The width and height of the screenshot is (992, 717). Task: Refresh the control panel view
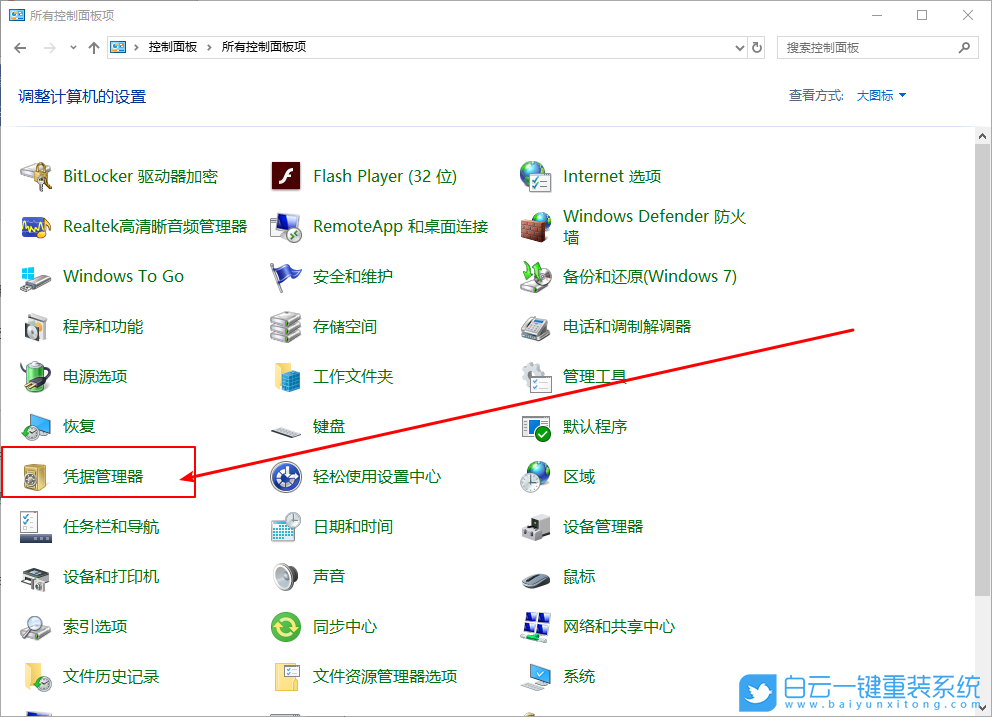[x=757, y=47]
